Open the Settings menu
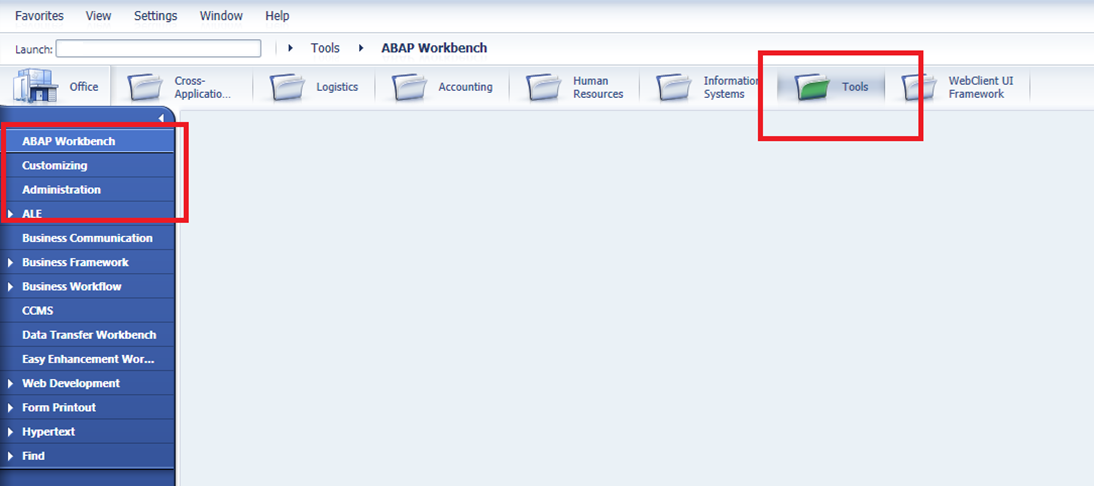Viewport: 1094px width, 486px height. pos(156,16)
